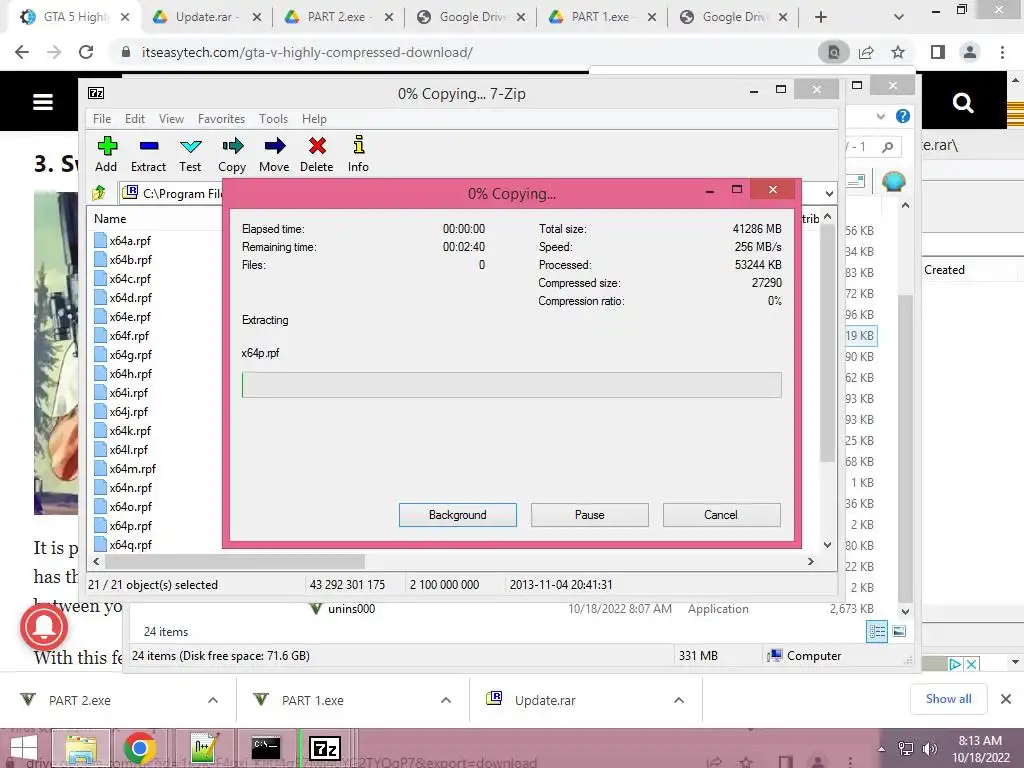Click Show all downloads
Viewport: 1024px width, 768px height.
948,699
